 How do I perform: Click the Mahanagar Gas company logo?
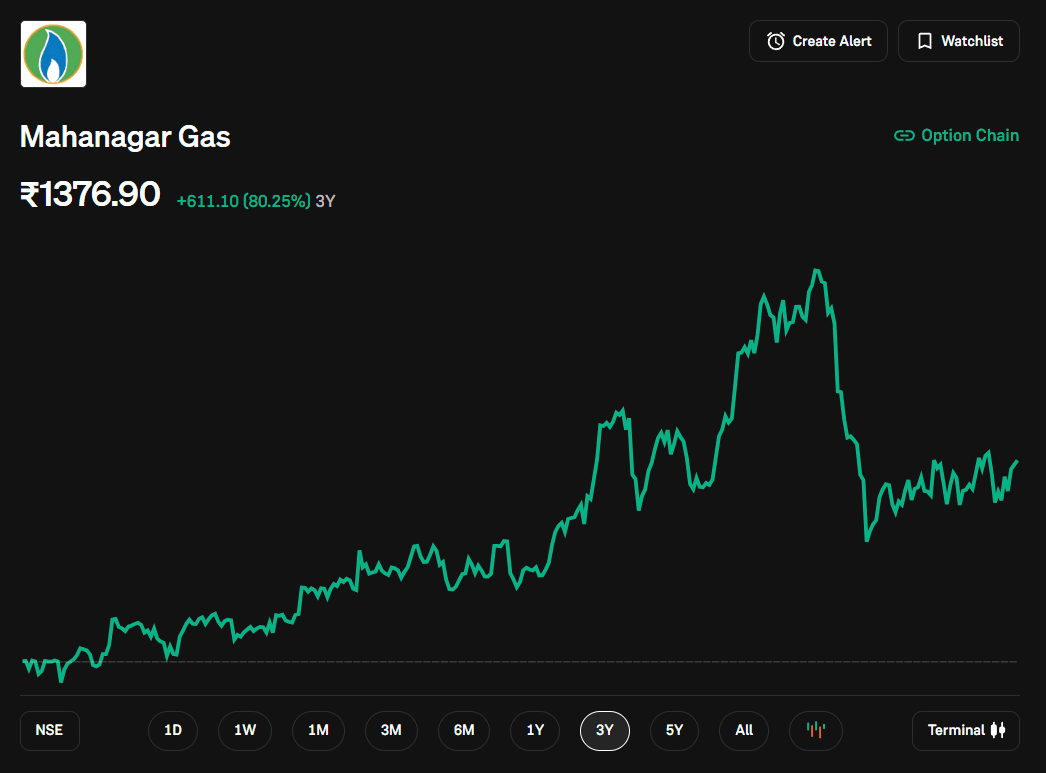[53, 54]
